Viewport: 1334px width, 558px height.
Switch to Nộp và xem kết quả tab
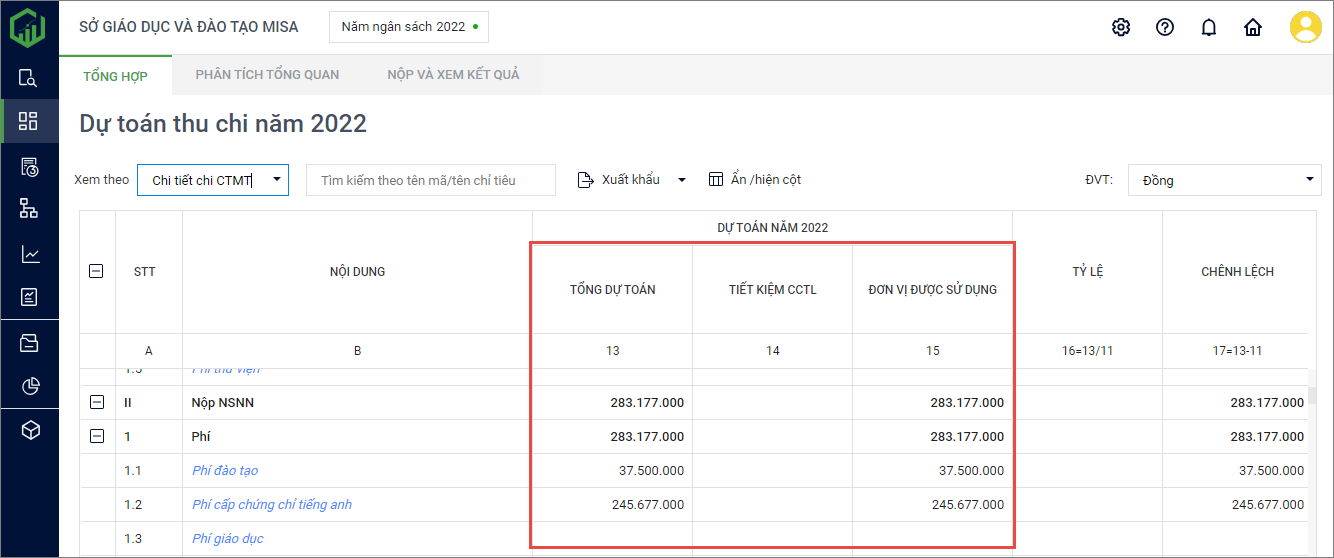453,75
